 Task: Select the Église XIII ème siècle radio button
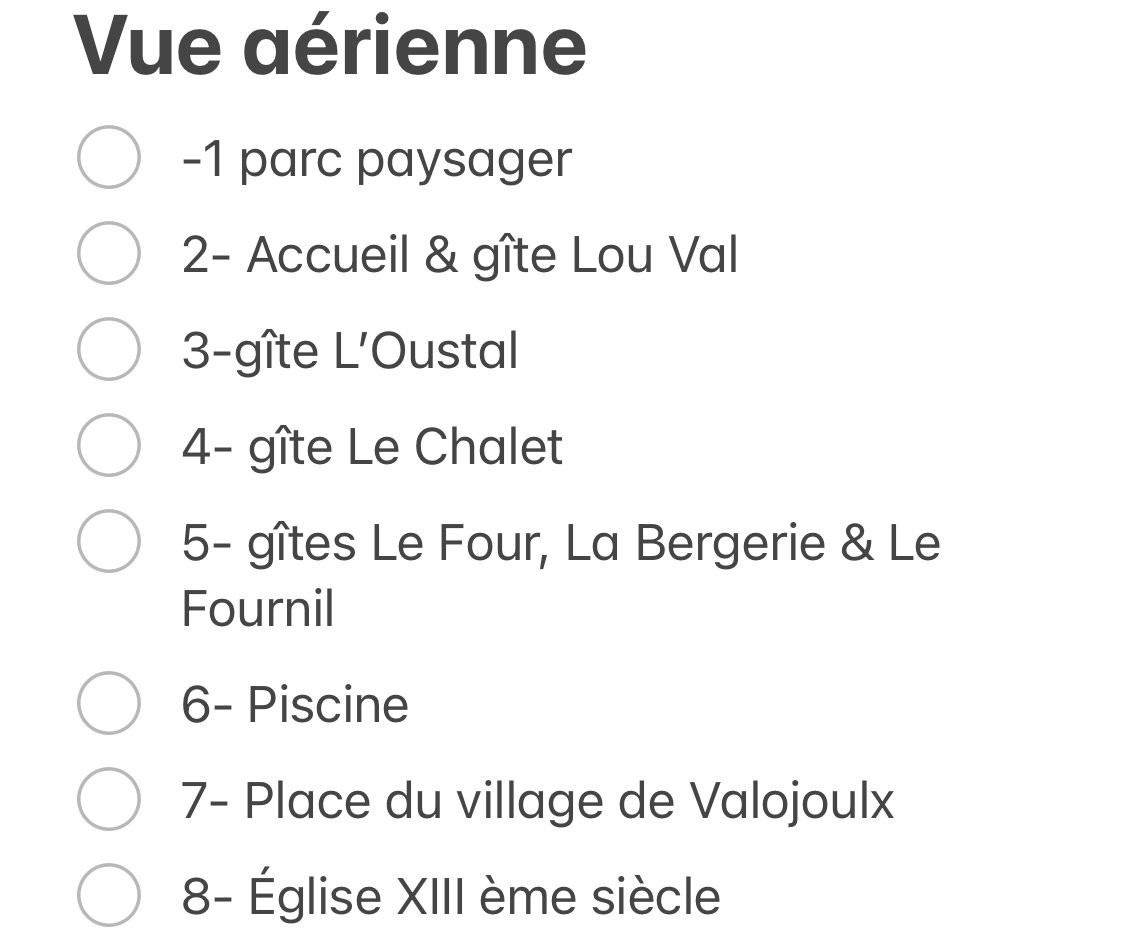108,895
